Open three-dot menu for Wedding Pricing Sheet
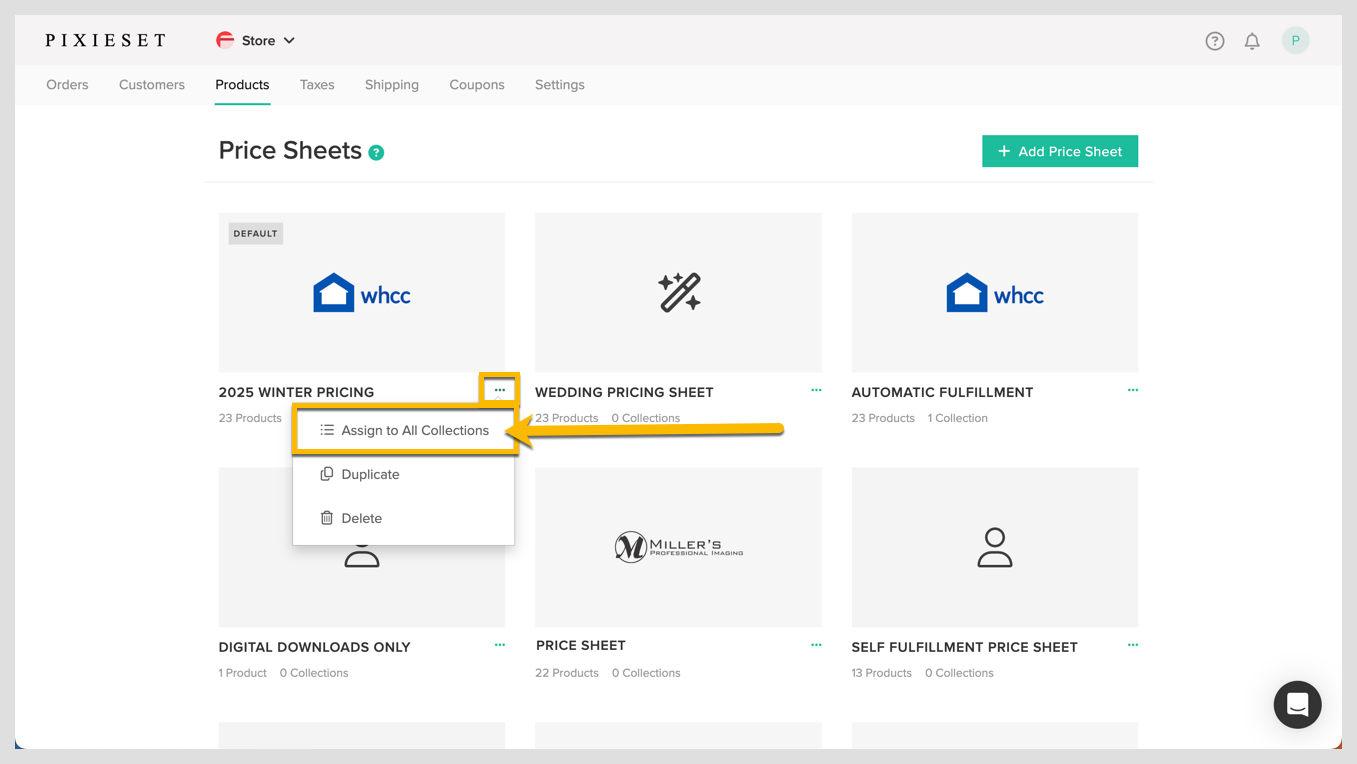This screenshot has height=764, width=1357. (x=816, y=390)
